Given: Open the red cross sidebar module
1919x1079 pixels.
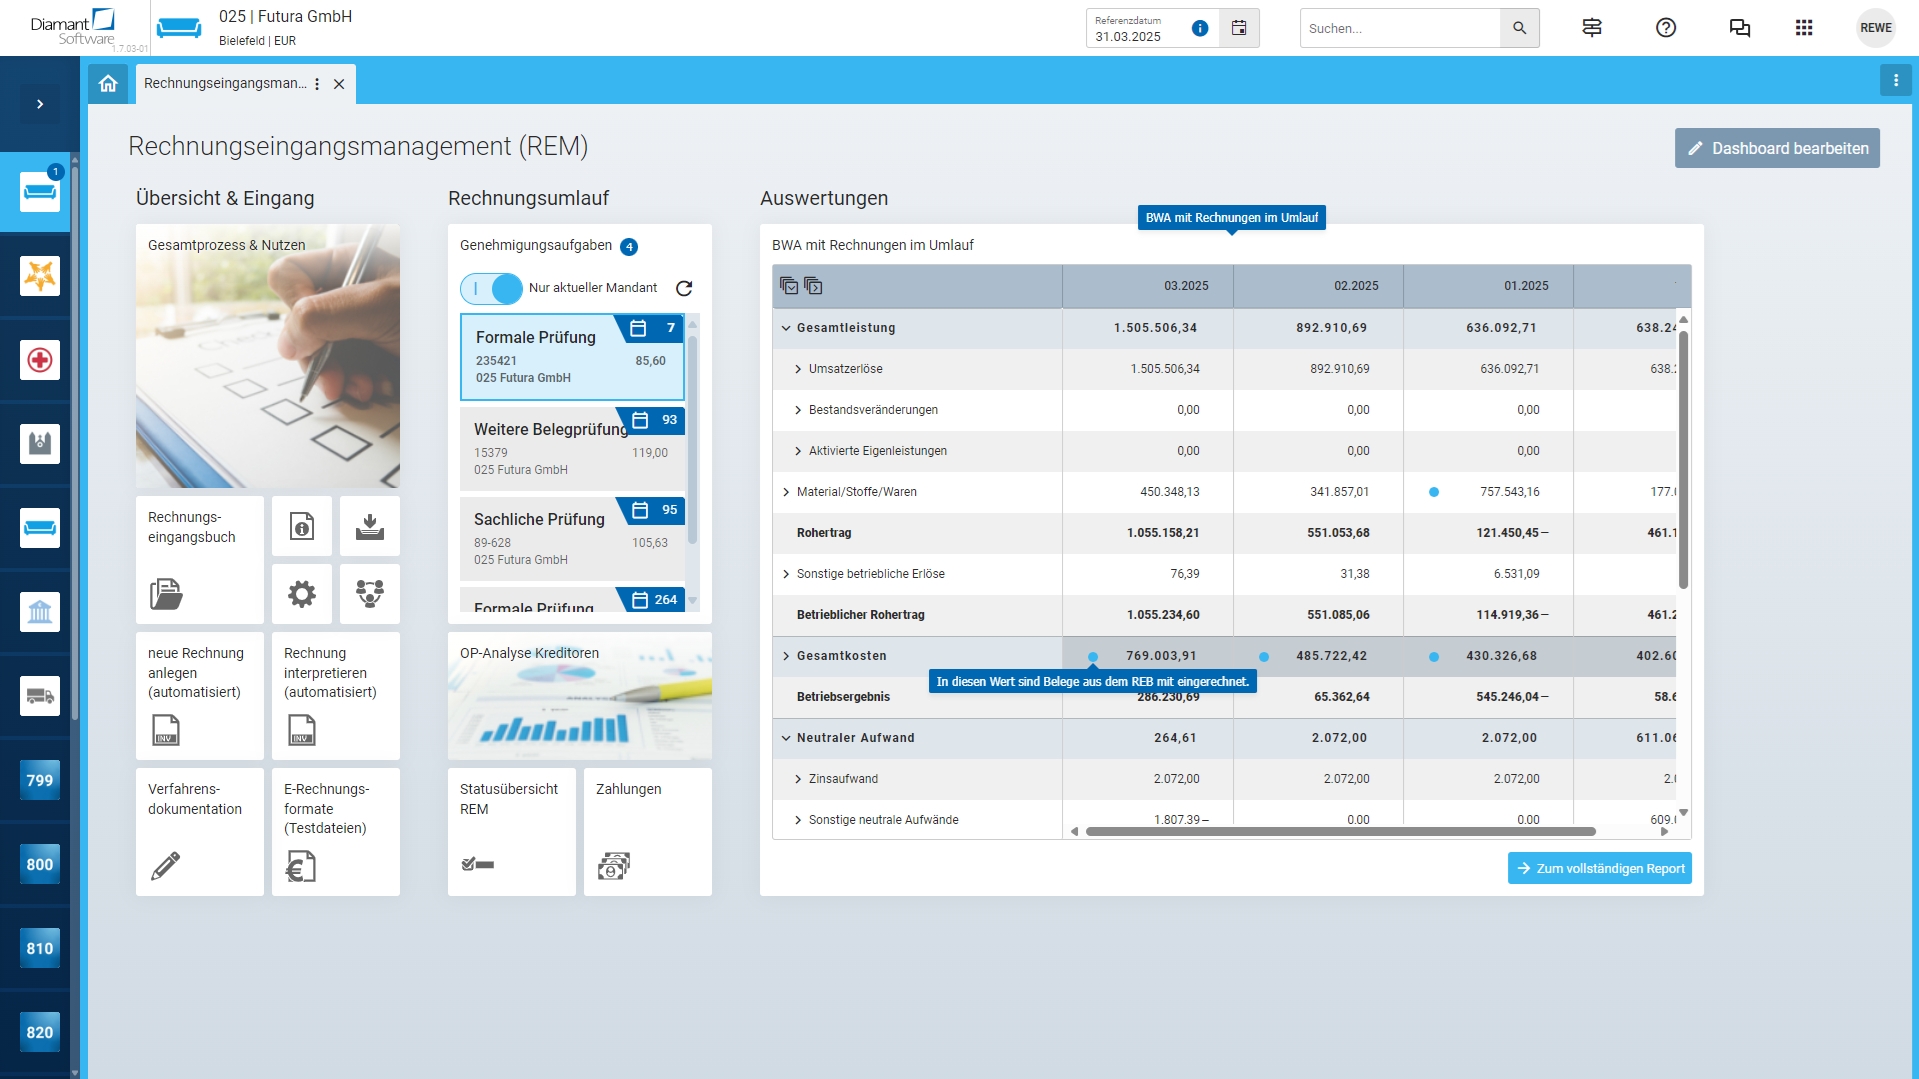Looking at the screenshot, I should point(40,360).
